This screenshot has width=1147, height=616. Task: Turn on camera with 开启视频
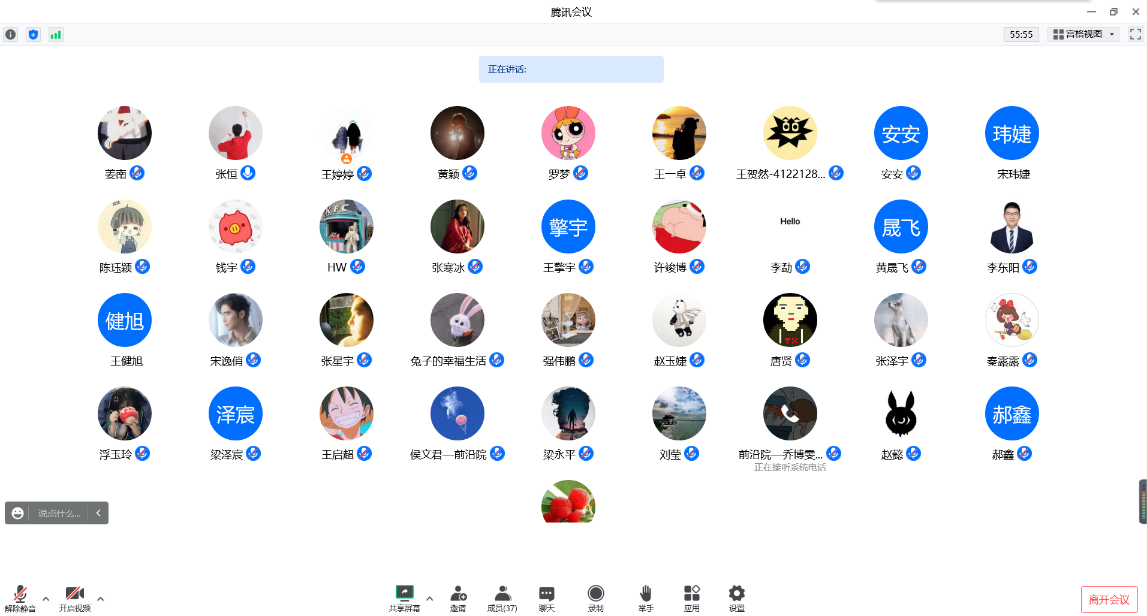(x=74, y=598)
